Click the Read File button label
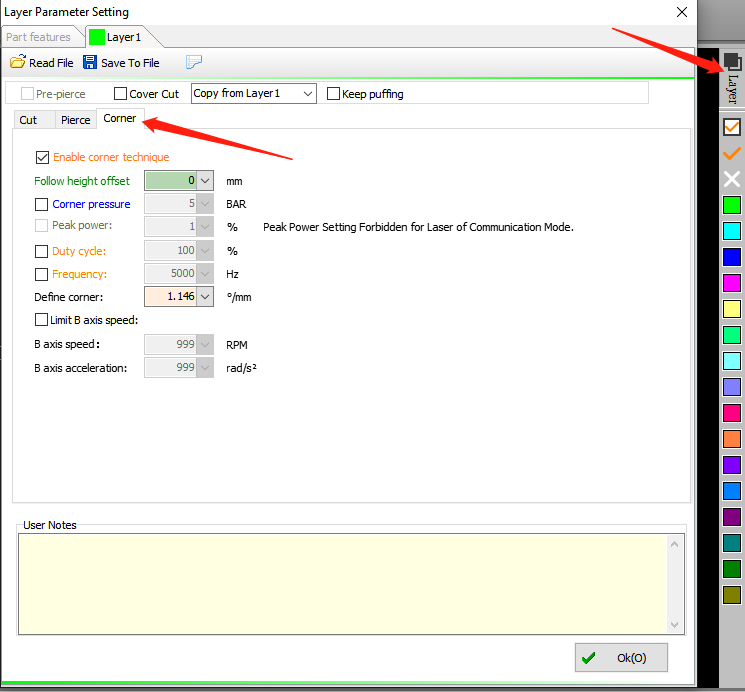This screenshot has height=692, width=745. coord(51,63)
